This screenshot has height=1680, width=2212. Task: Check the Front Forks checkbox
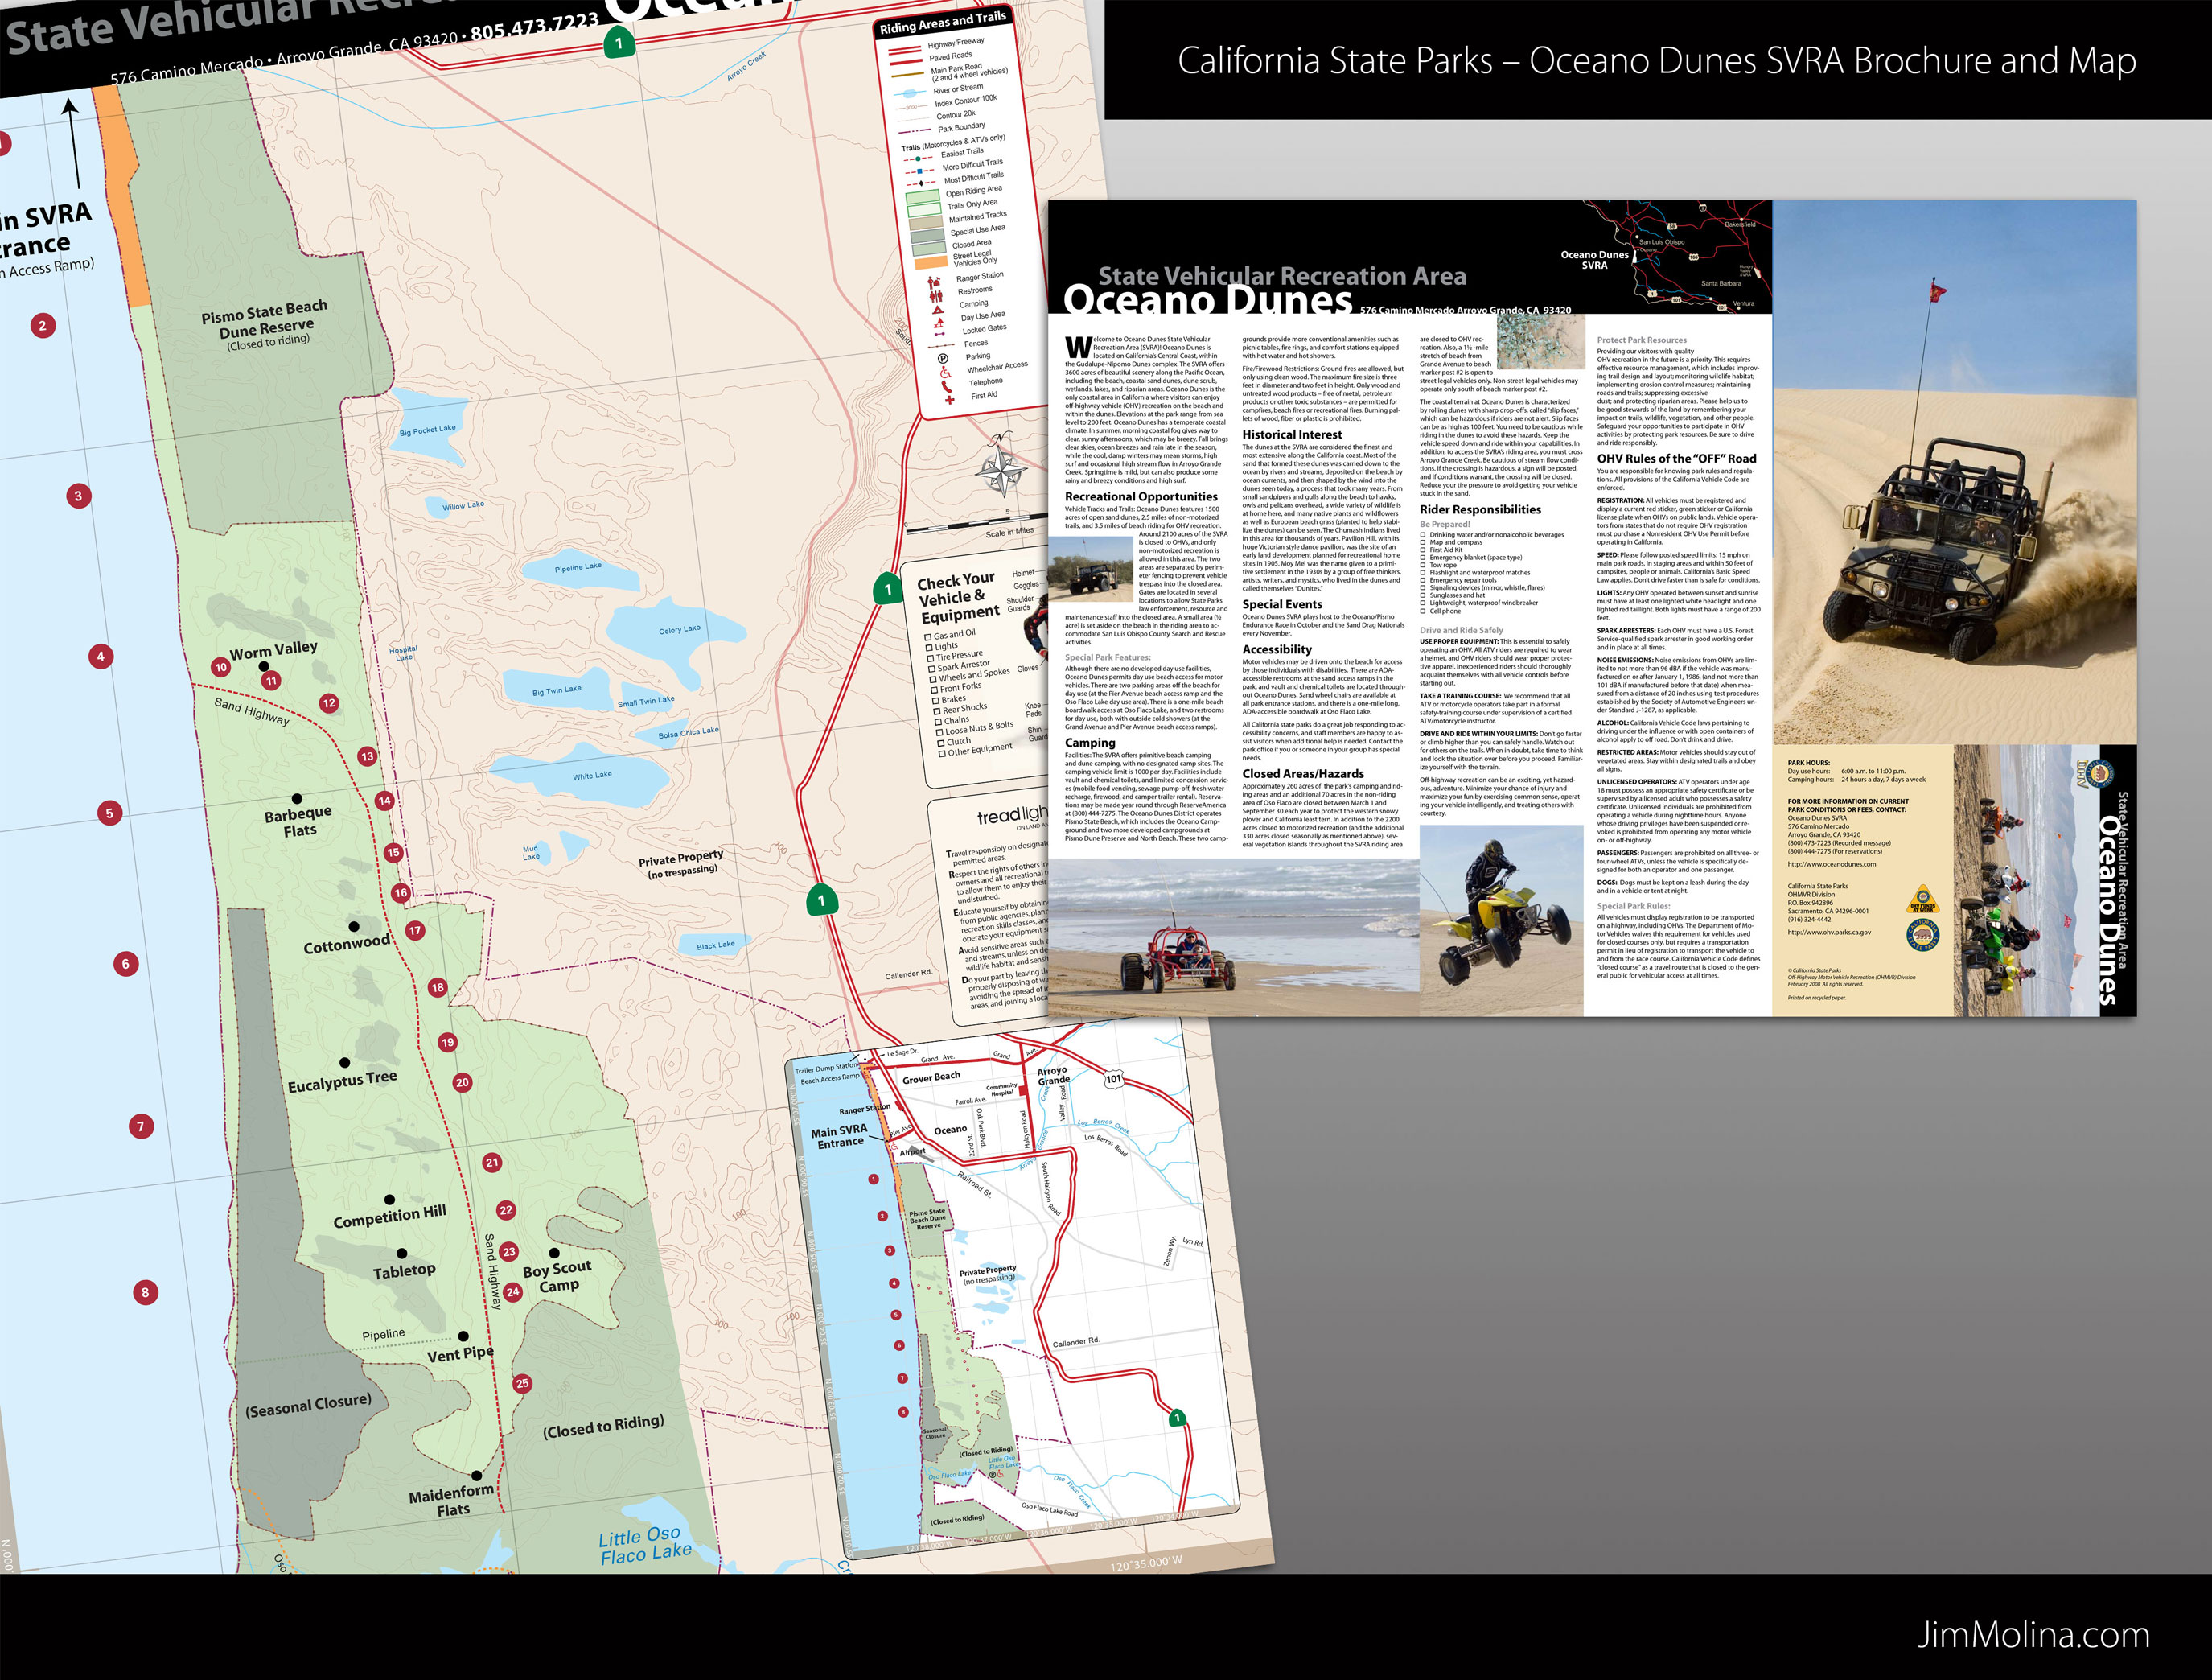point(935,690)
